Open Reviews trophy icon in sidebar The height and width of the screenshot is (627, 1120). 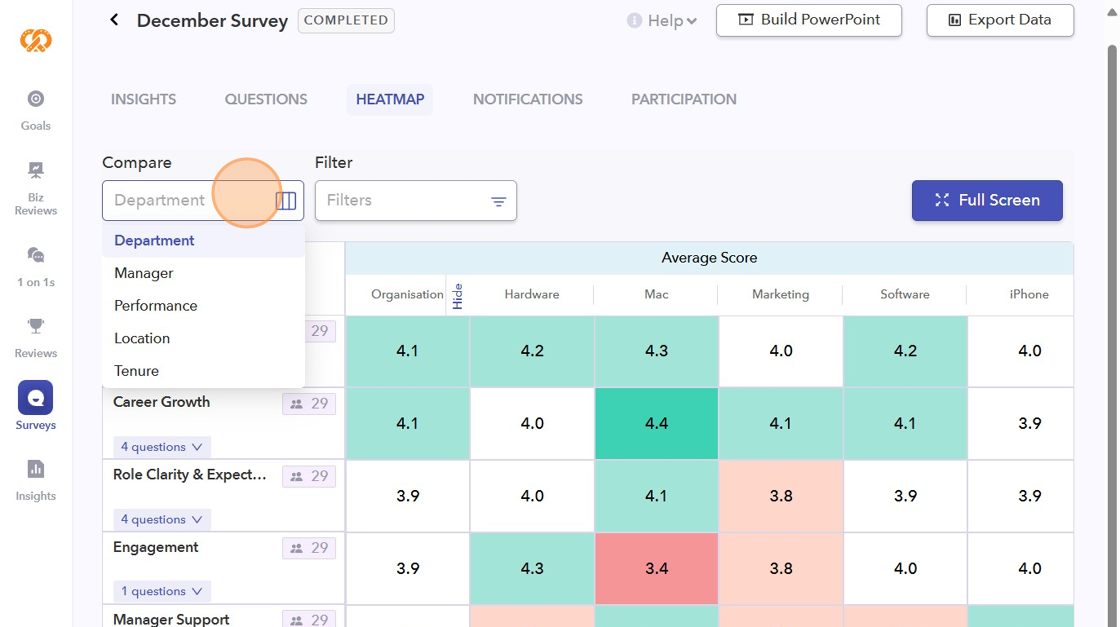click(36, 326)
